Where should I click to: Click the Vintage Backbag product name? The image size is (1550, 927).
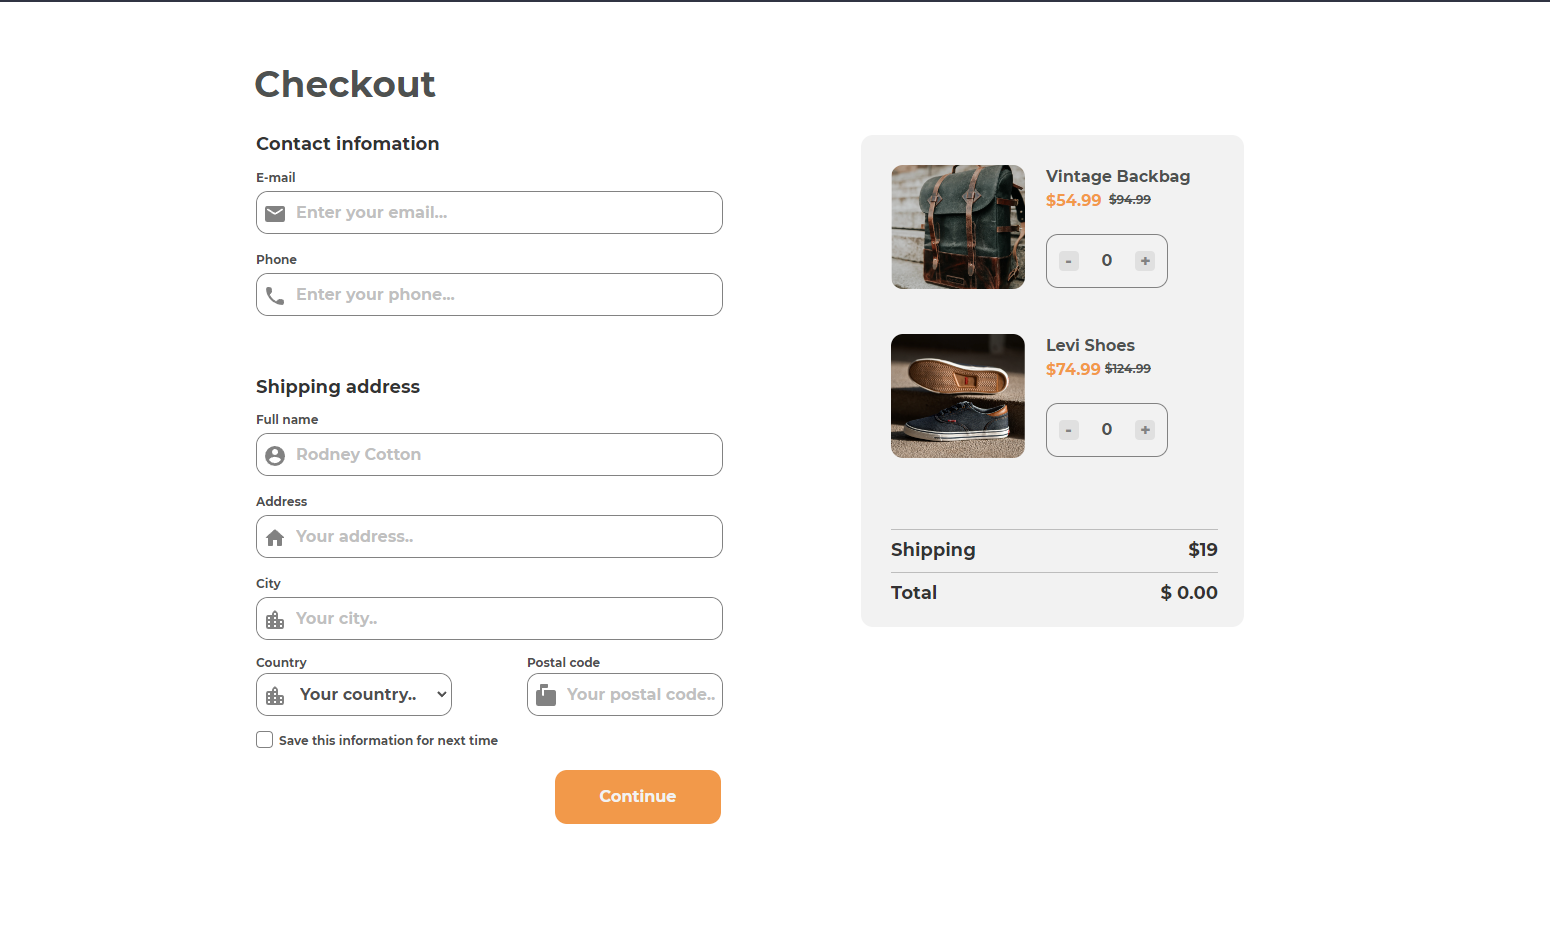1117,176
